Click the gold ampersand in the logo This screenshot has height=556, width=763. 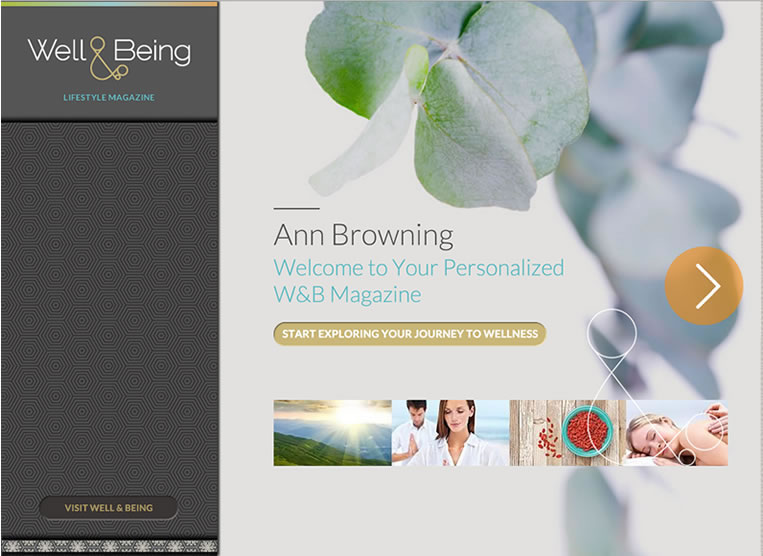[x=108, y=58]
